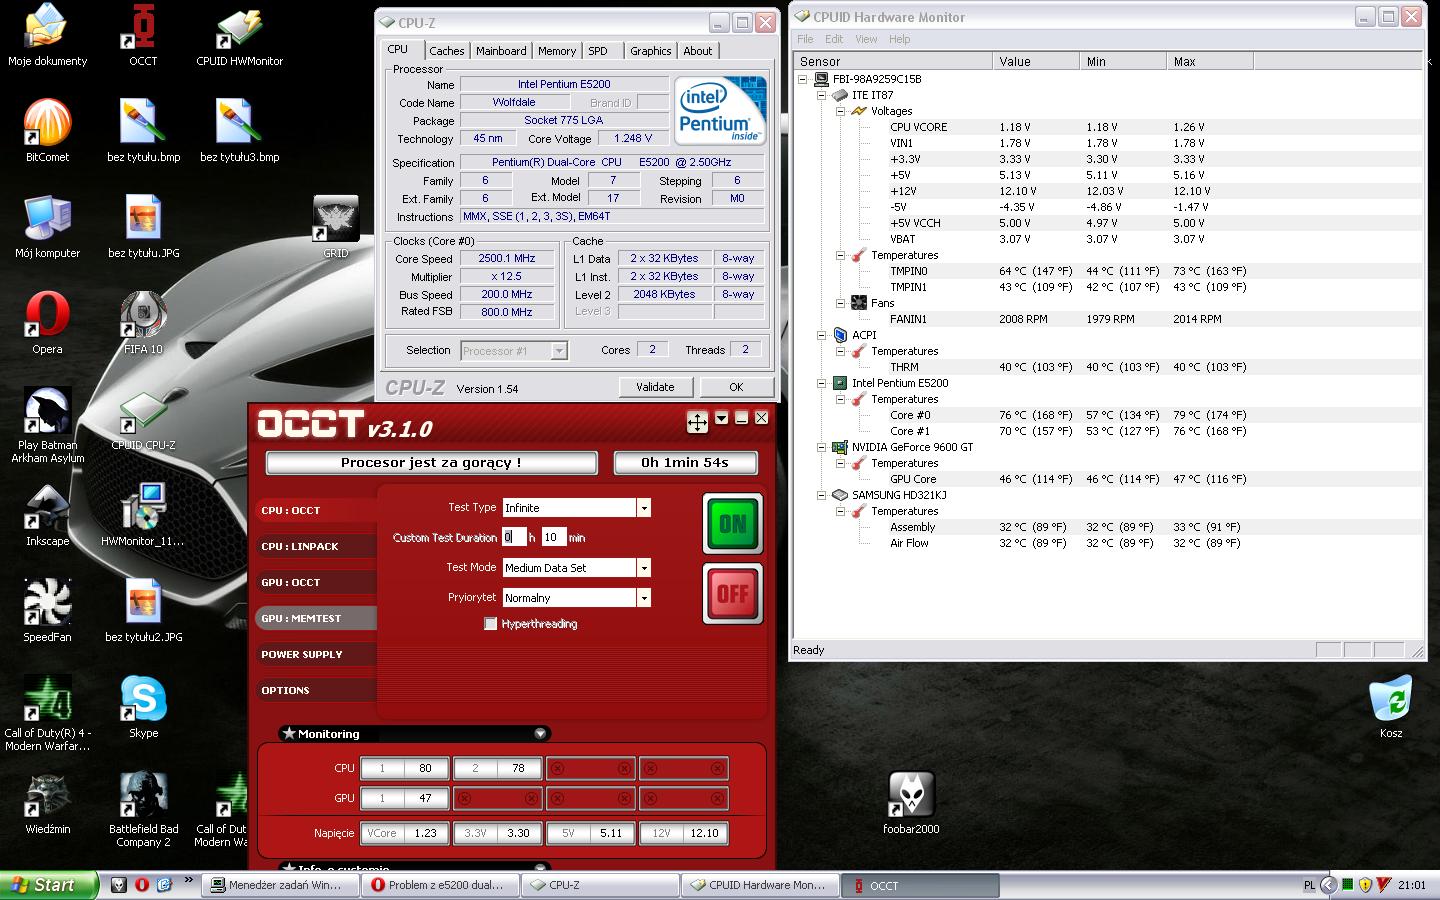1440x900 pixels.
Task: Select the Play Batman Arkham Asylum shortcut
Action: coord(47,425)
